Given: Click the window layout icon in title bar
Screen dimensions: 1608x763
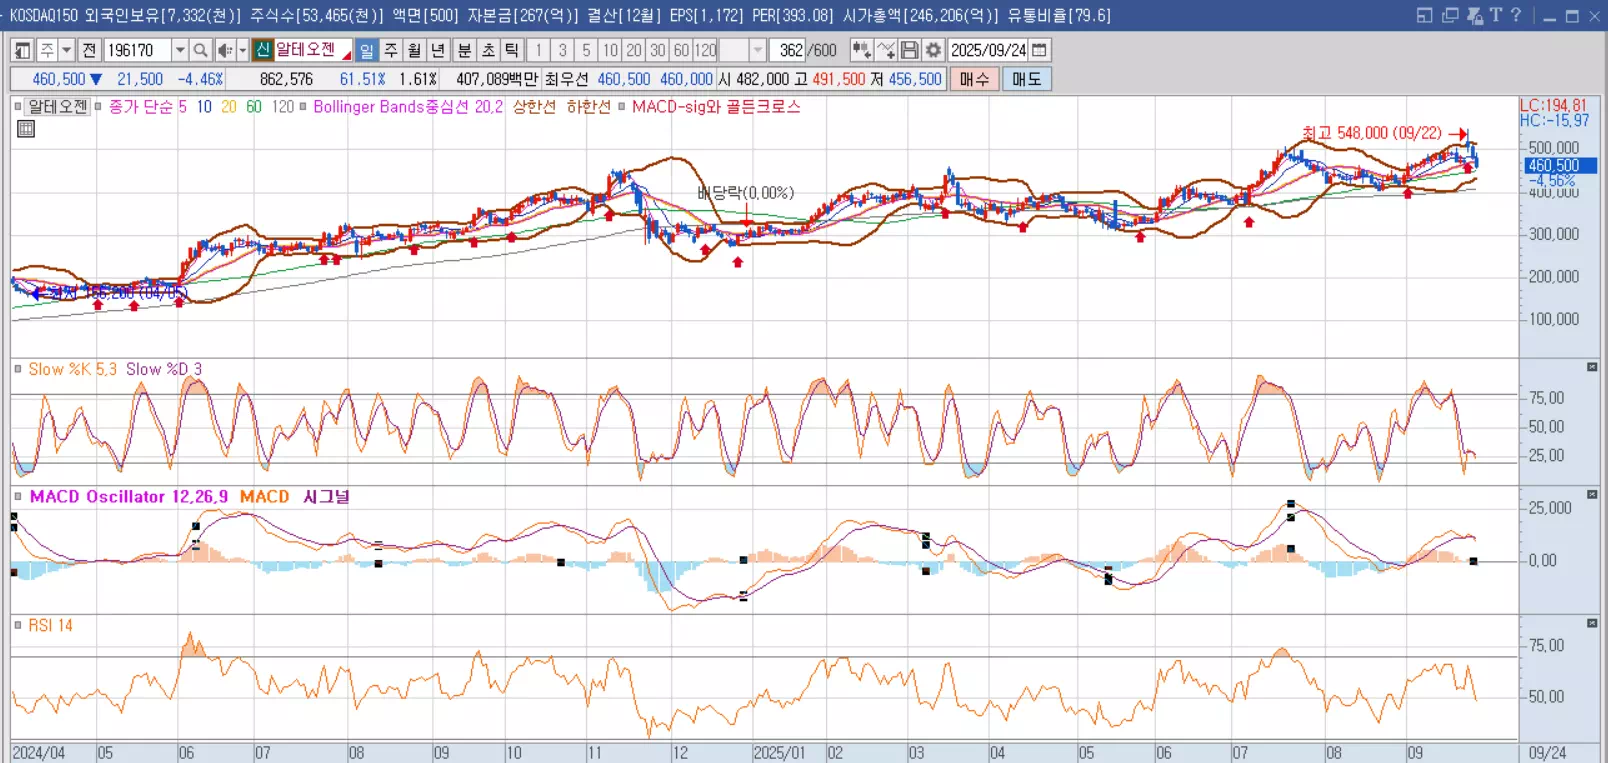Looking at the screenshot, I should pyautogui.click(x=1424, y=15).
